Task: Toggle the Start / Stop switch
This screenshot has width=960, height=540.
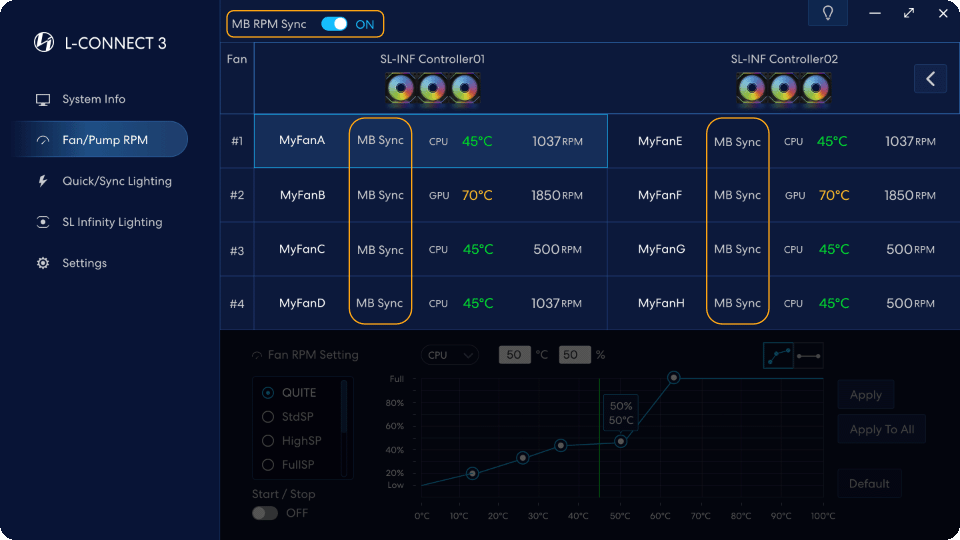Action: (265, 513)
